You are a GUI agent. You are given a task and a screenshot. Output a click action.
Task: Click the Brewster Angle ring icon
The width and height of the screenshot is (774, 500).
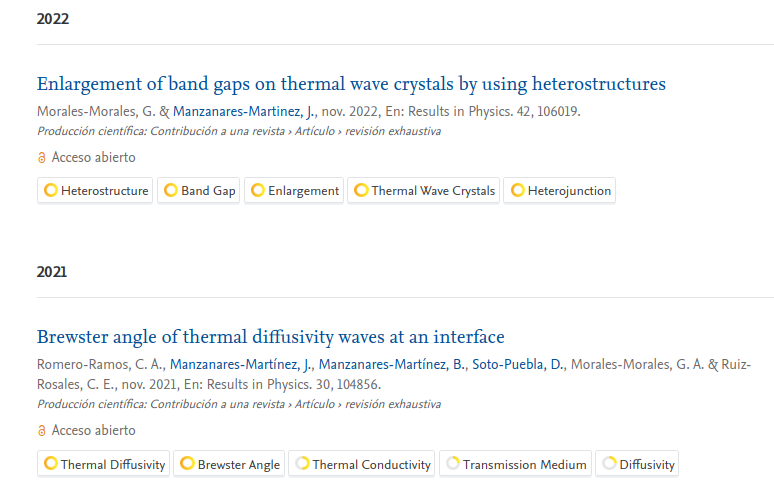pyautogui.click(x=187, y=464)
